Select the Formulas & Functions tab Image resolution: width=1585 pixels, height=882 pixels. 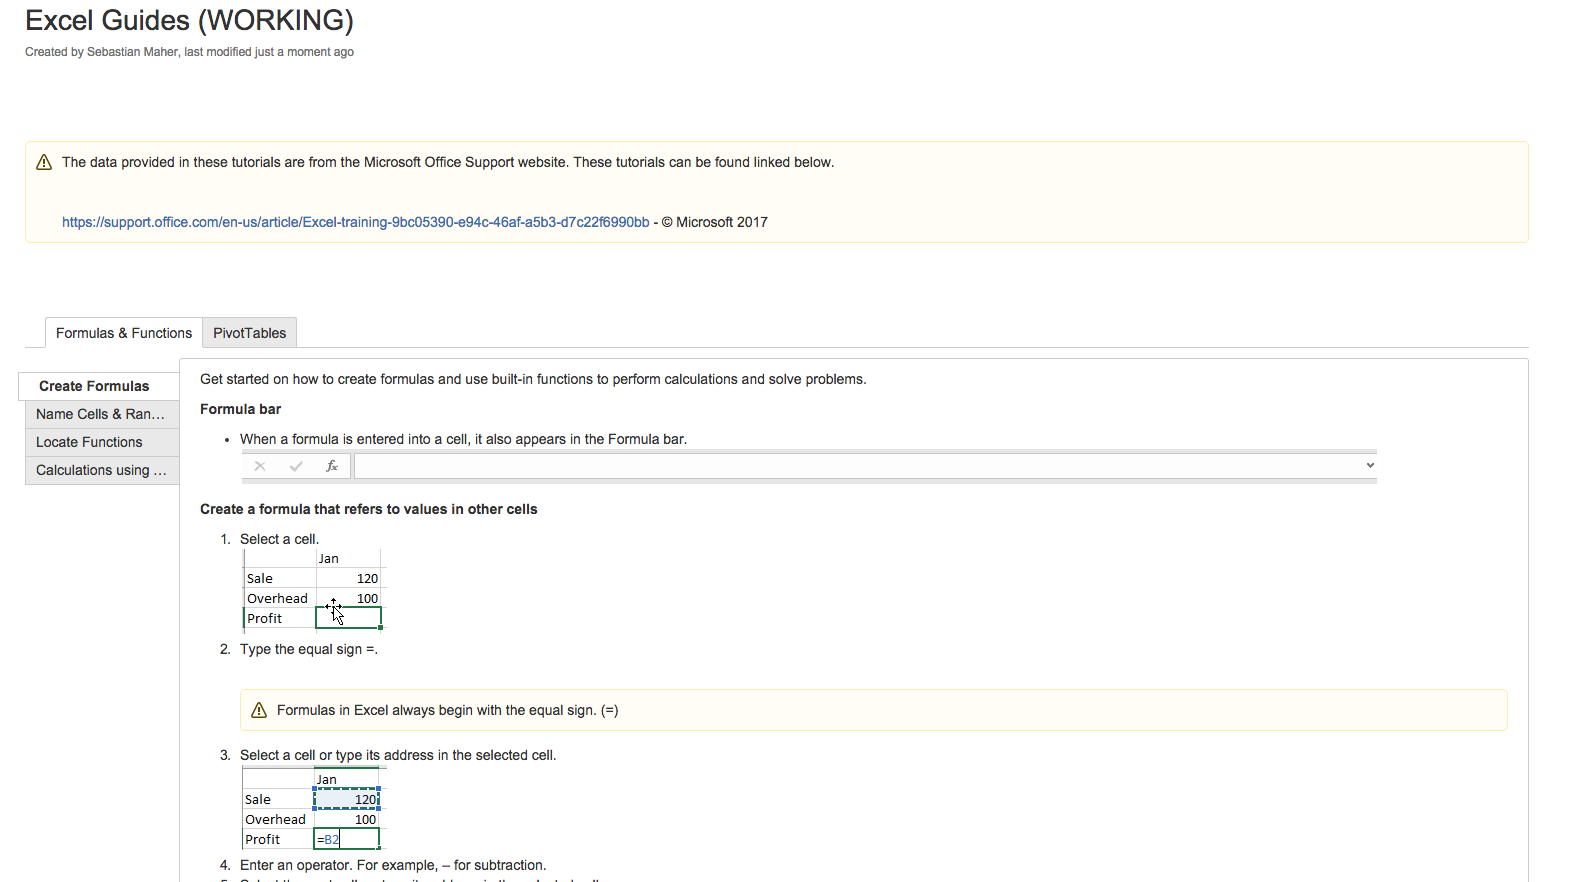click(124, 333)
